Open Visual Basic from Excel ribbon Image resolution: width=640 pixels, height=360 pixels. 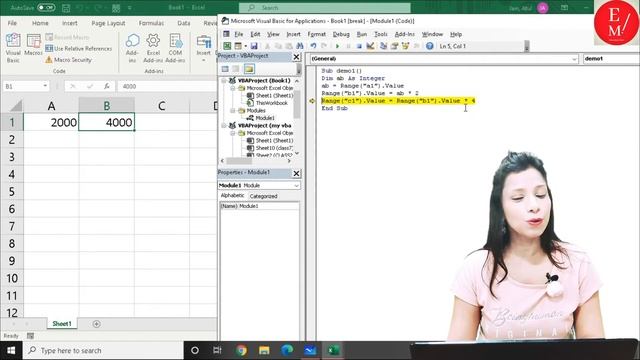click(13, 48)
